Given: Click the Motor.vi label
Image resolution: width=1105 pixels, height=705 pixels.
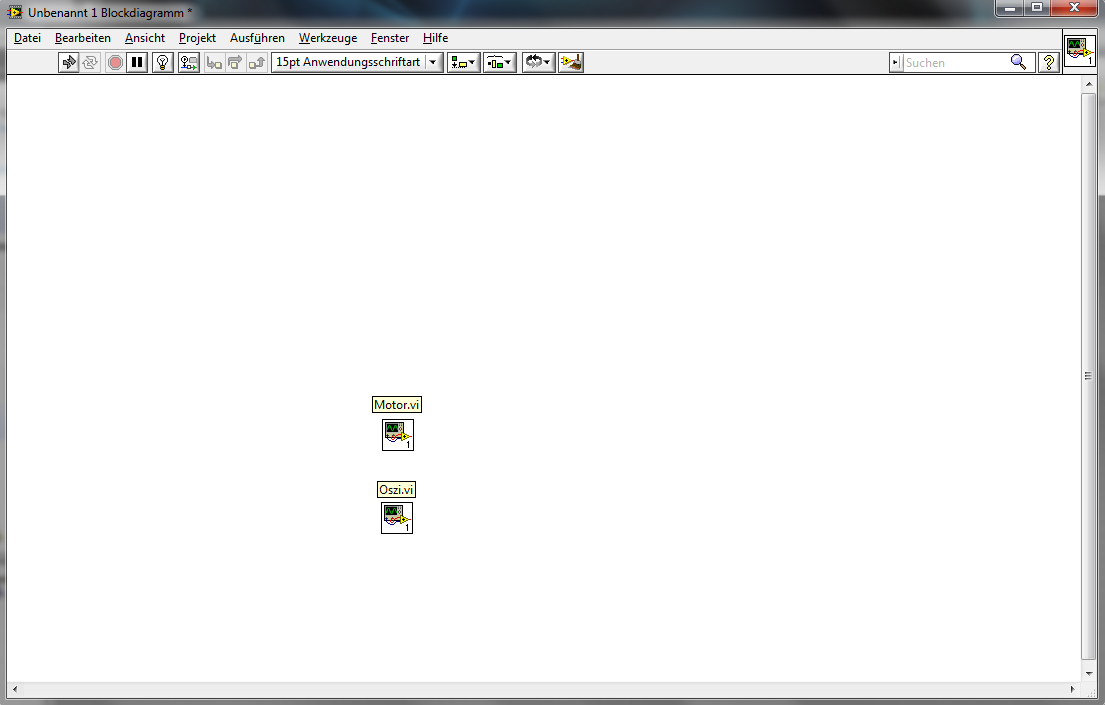Looking at the screenshot, I should pos(397,405).
